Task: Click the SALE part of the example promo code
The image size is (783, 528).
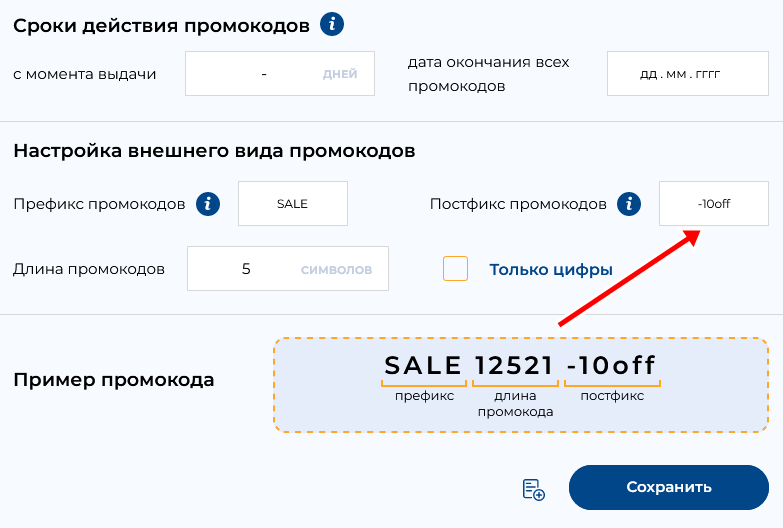Action: point(423,365)
